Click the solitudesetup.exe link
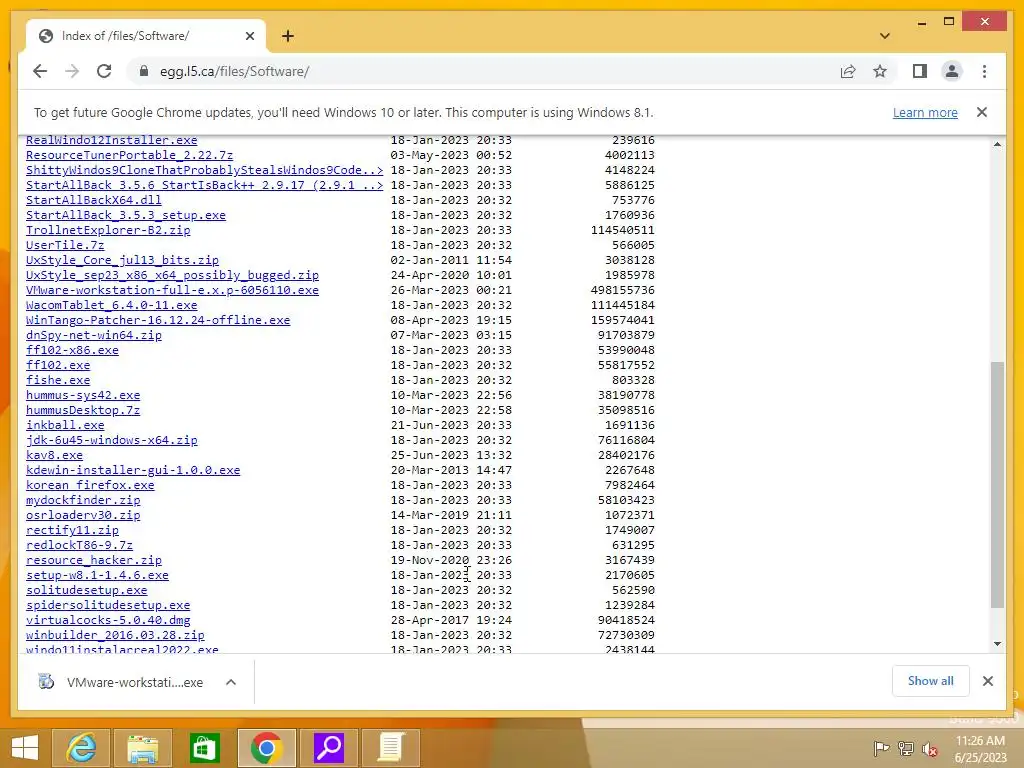This screenshot has width=1024, height=768. [86, 590]
